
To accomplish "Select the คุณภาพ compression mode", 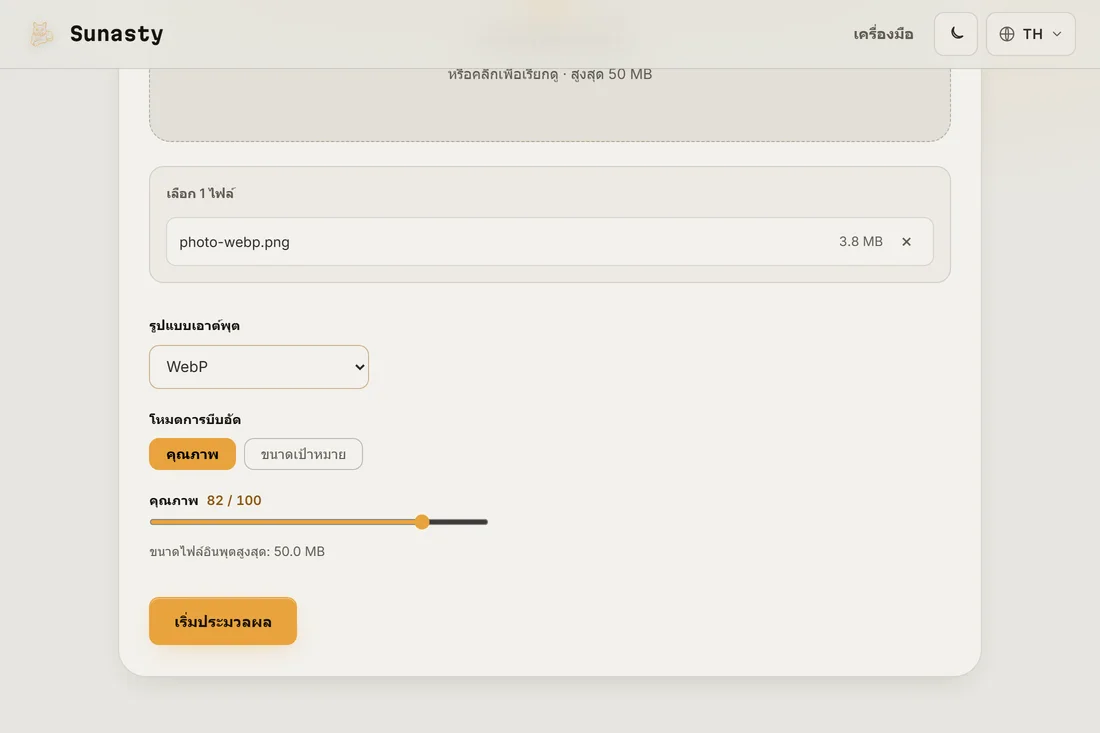I will click(x=192, y=454).
